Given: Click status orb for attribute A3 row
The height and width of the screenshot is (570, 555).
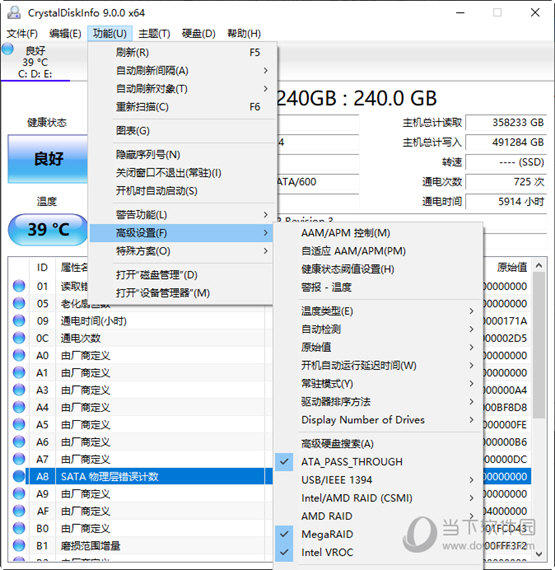Looking at the screenshot, I should pos(19,390).
